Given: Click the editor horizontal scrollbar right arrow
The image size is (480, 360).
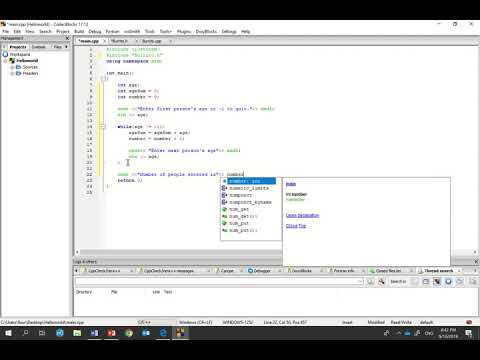Looking at the screenshot, I should click(475, 252).
